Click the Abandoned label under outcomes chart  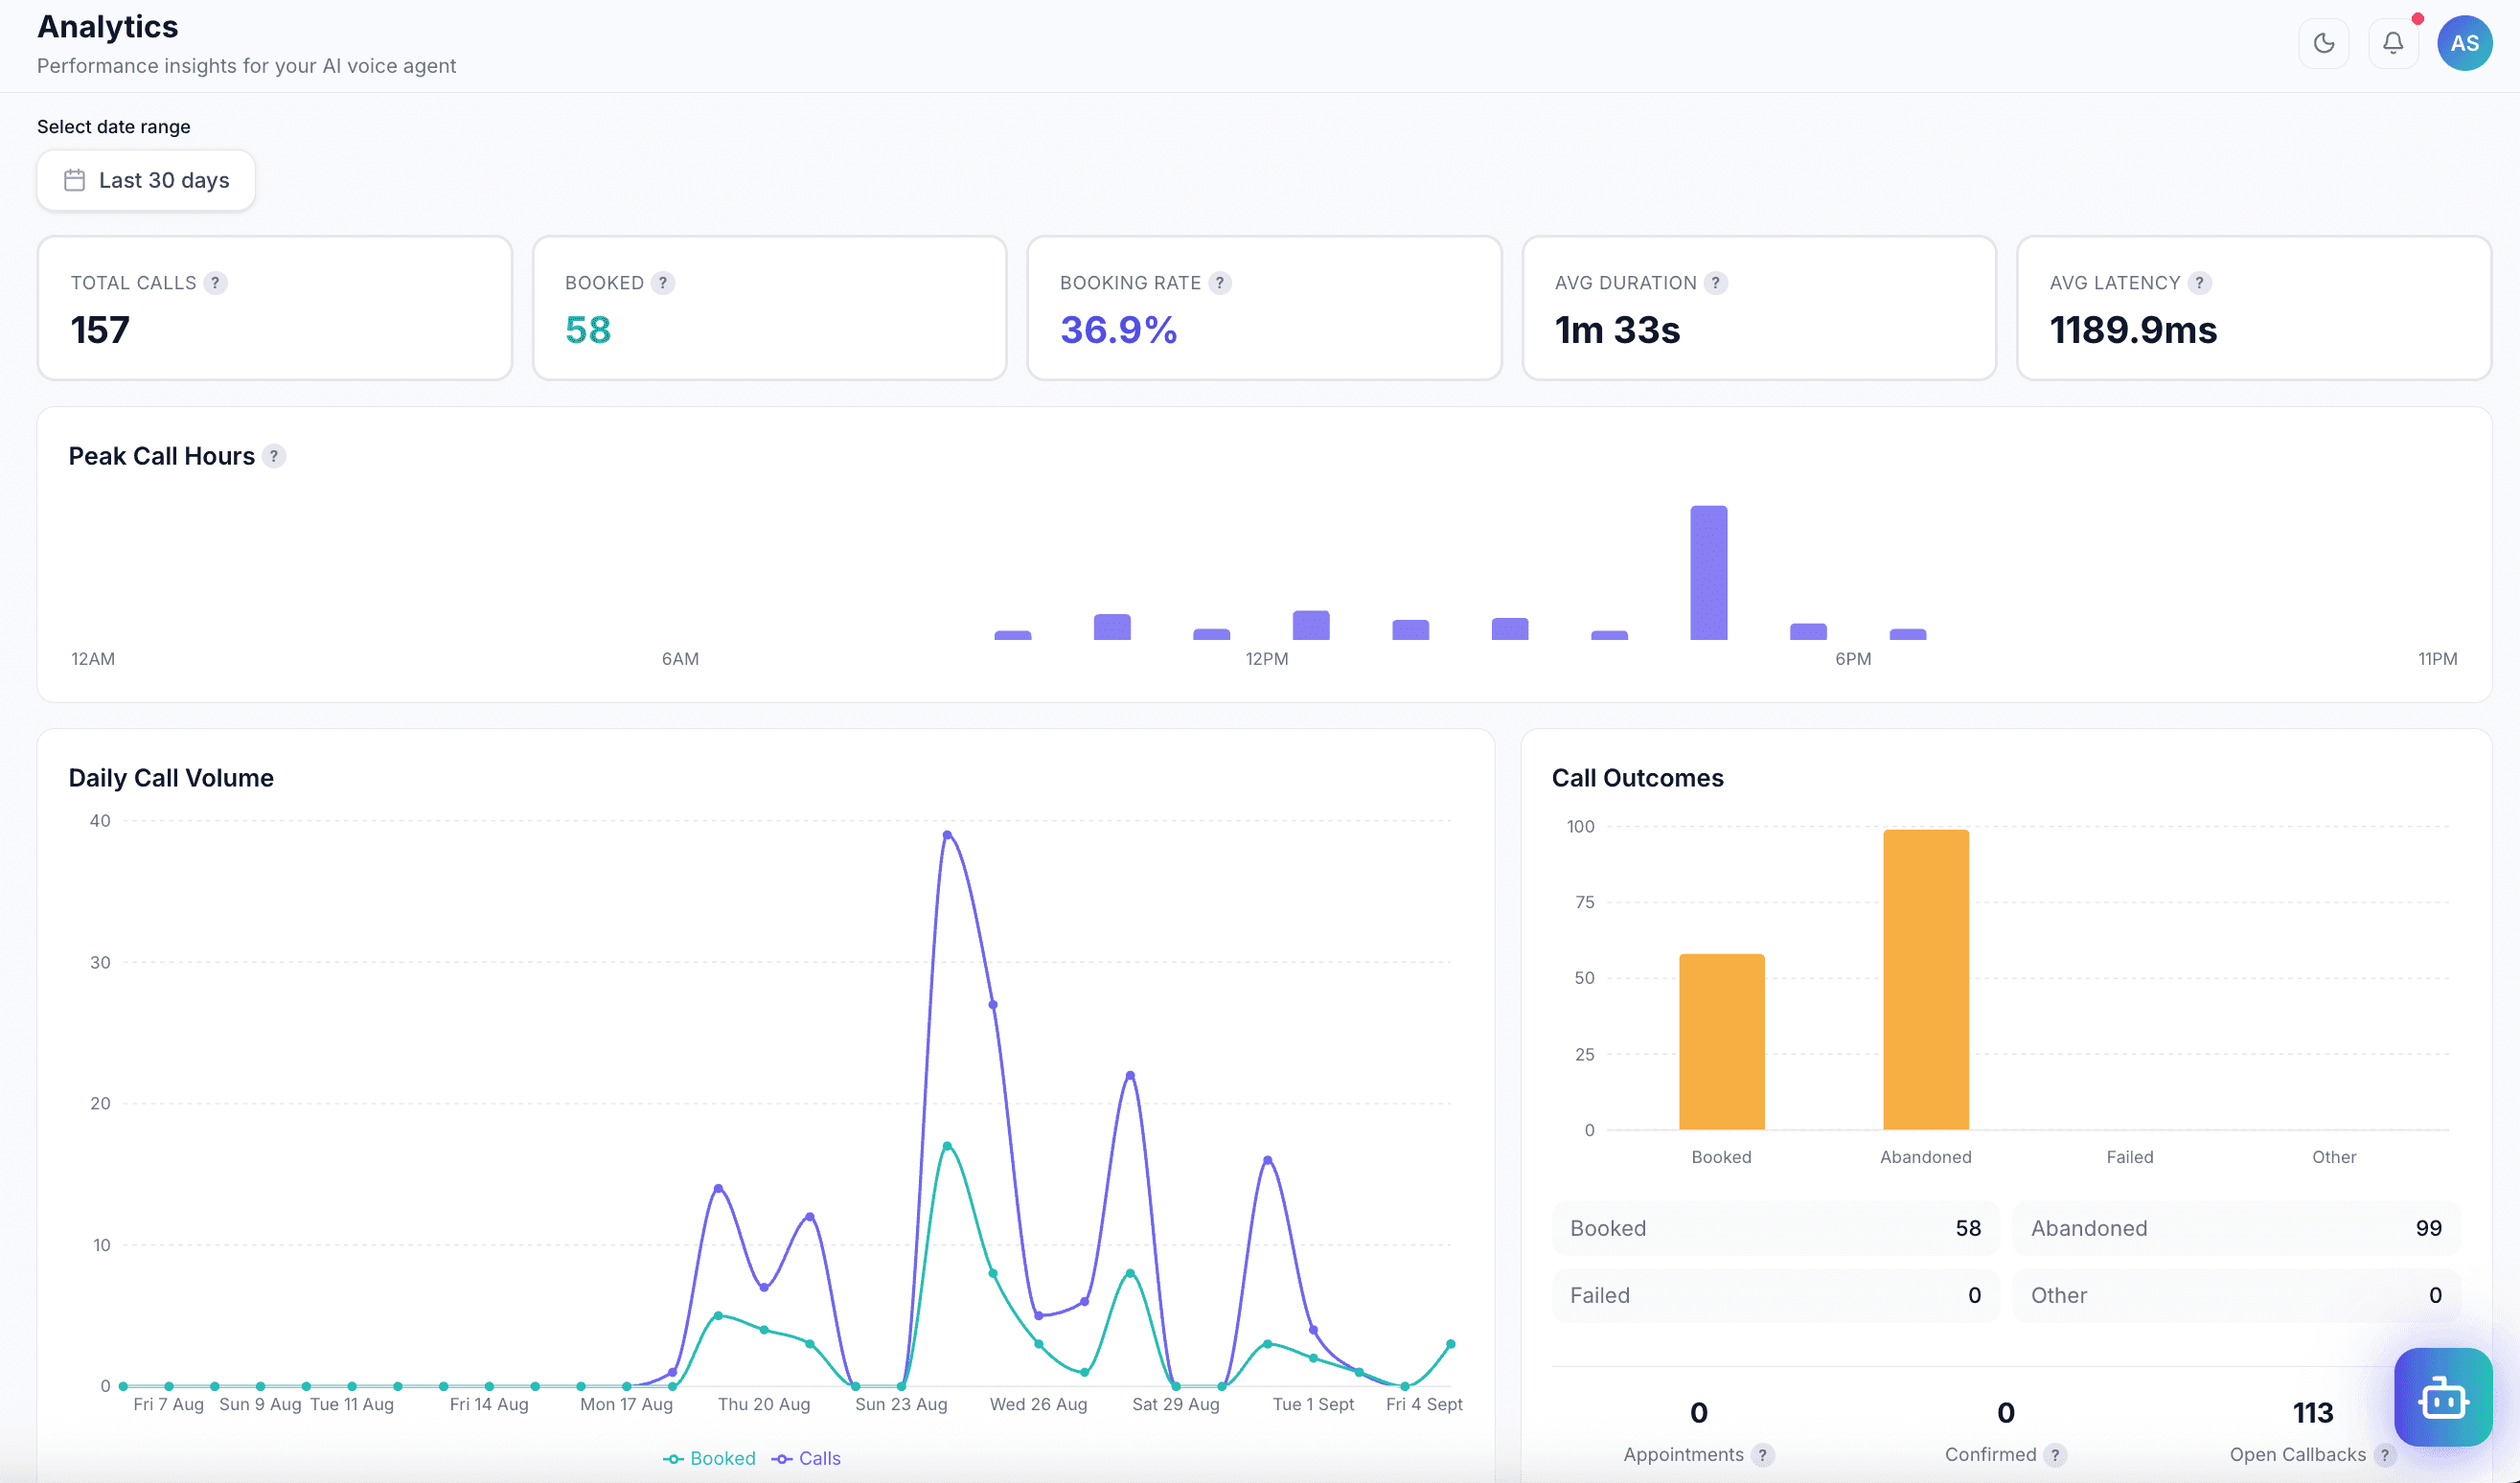coord(1926,1157)
